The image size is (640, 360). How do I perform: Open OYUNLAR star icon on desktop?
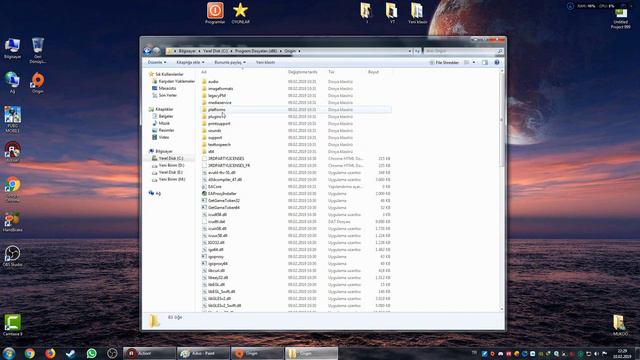tap(240, 13)
